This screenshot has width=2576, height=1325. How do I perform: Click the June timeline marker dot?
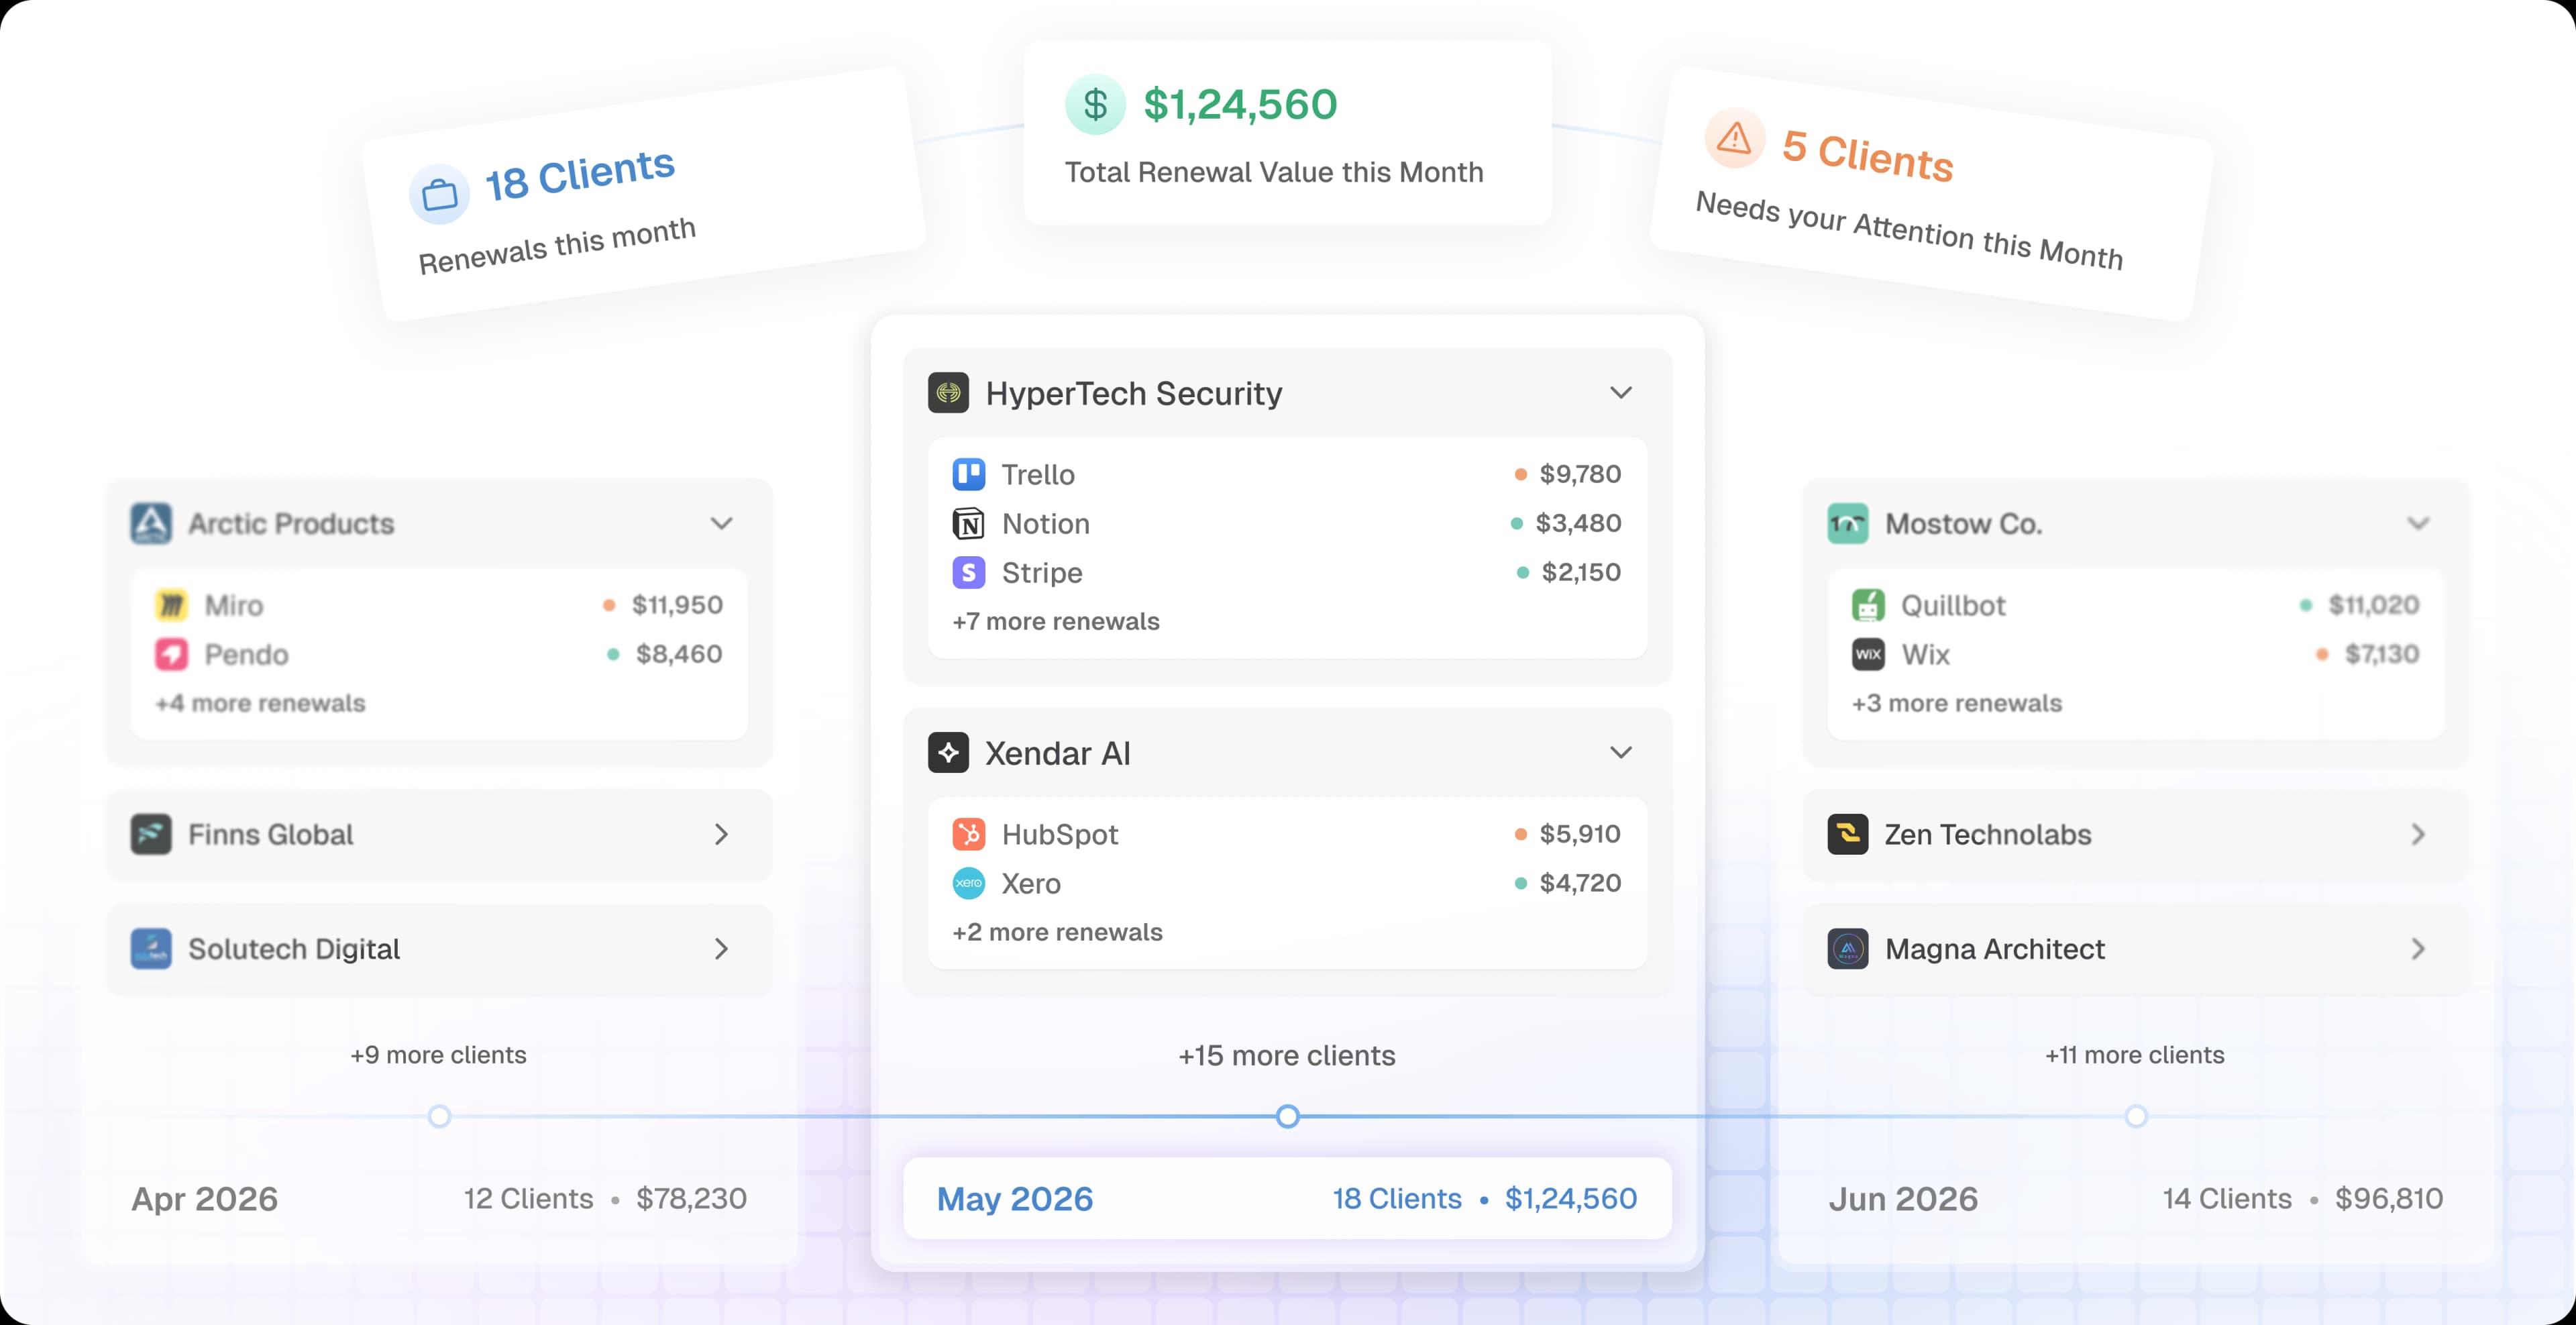coord(2136,1116)
